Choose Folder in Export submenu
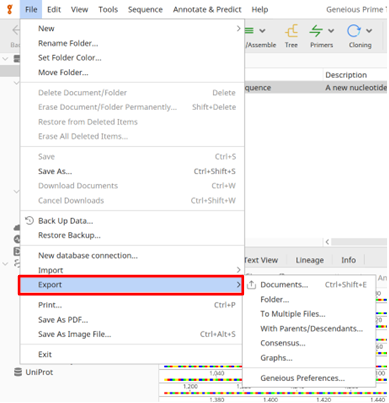389x403 pixels. point(309,299)
